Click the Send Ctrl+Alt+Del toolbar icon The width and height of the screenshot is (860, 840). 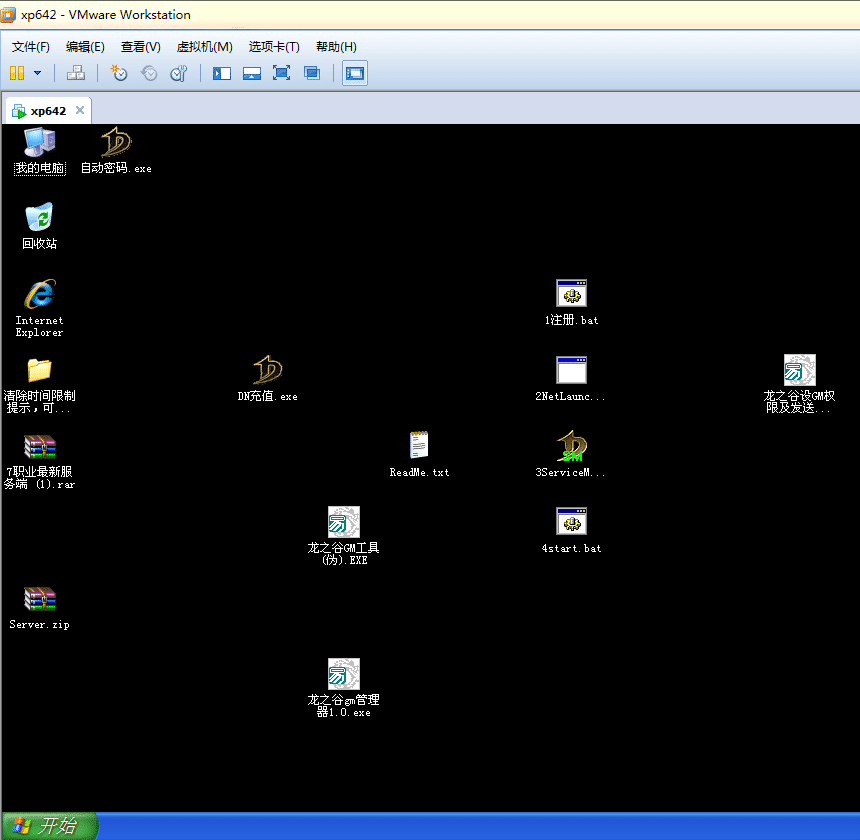[x=76, y=73]
